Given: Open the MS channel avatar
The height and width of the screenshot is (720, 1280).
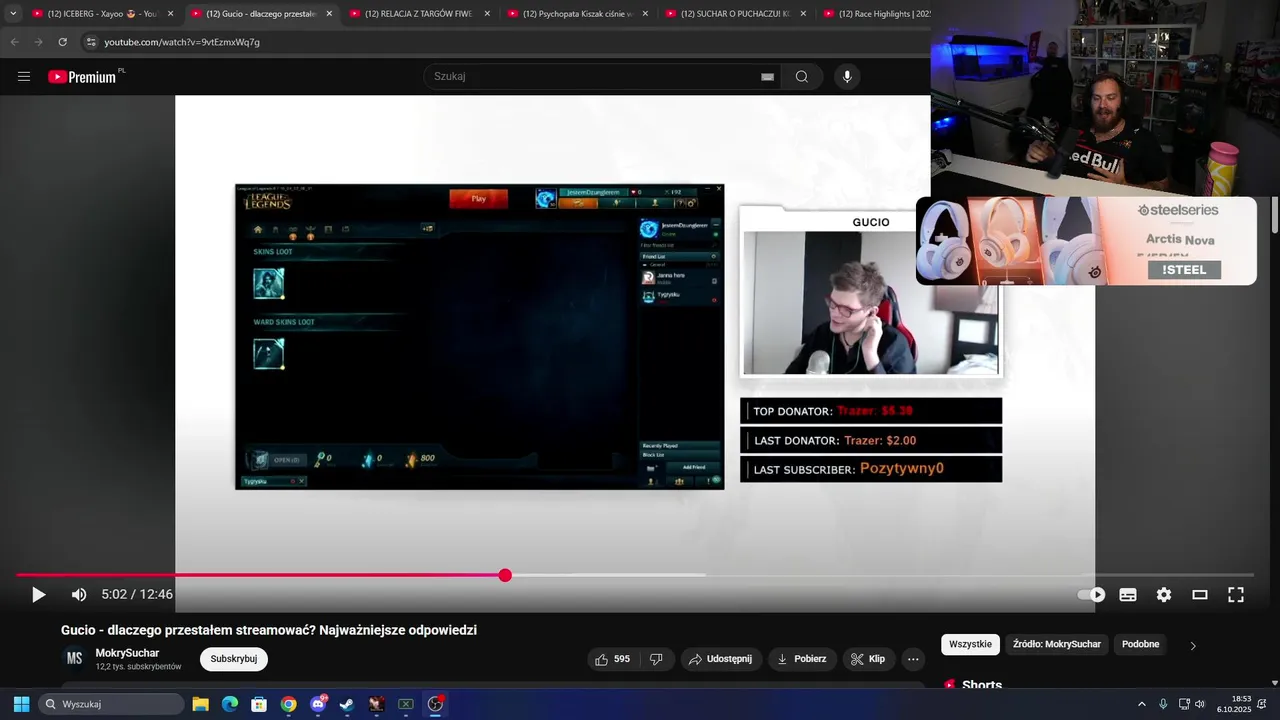Looking at the screenshot, I should pyautogui.click(x=74, y=658).
